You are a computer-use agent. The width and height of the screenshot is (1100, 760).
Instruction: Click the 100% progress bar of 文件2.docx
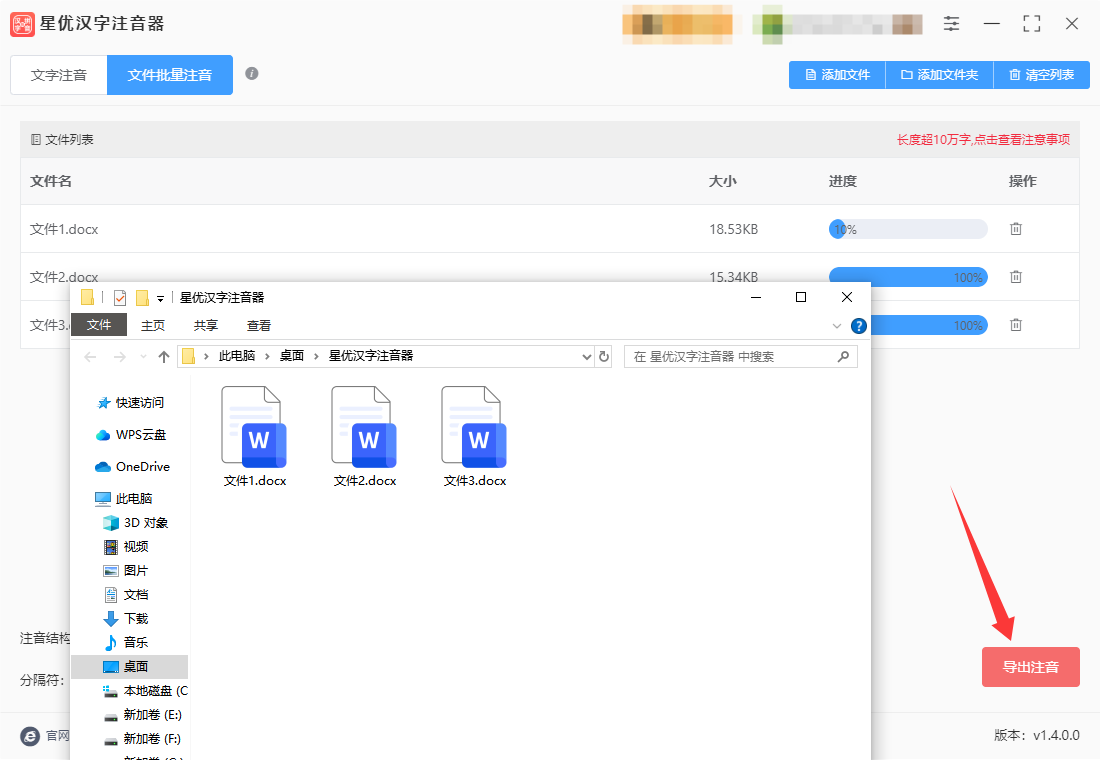coord(908,277)
